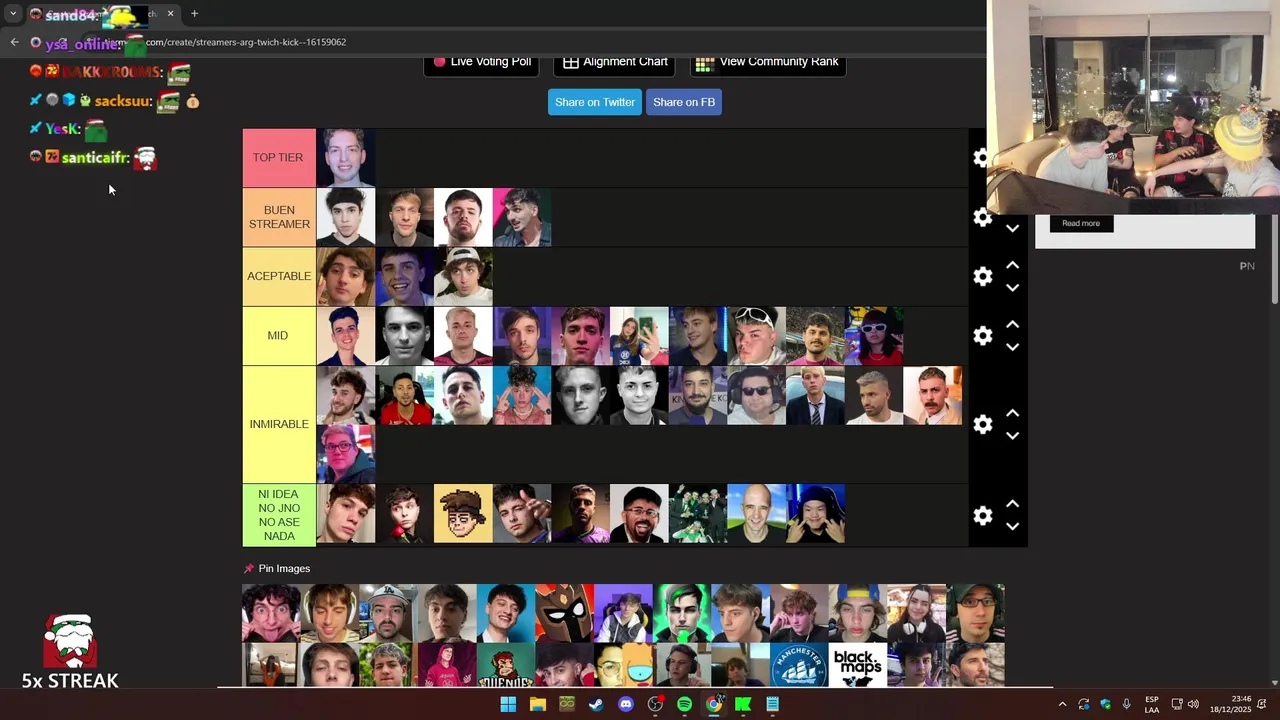Select the Manchester ship logo image
Image resolution: width=1280 pixels, height=720 pixels.
(x=799, y=665)
